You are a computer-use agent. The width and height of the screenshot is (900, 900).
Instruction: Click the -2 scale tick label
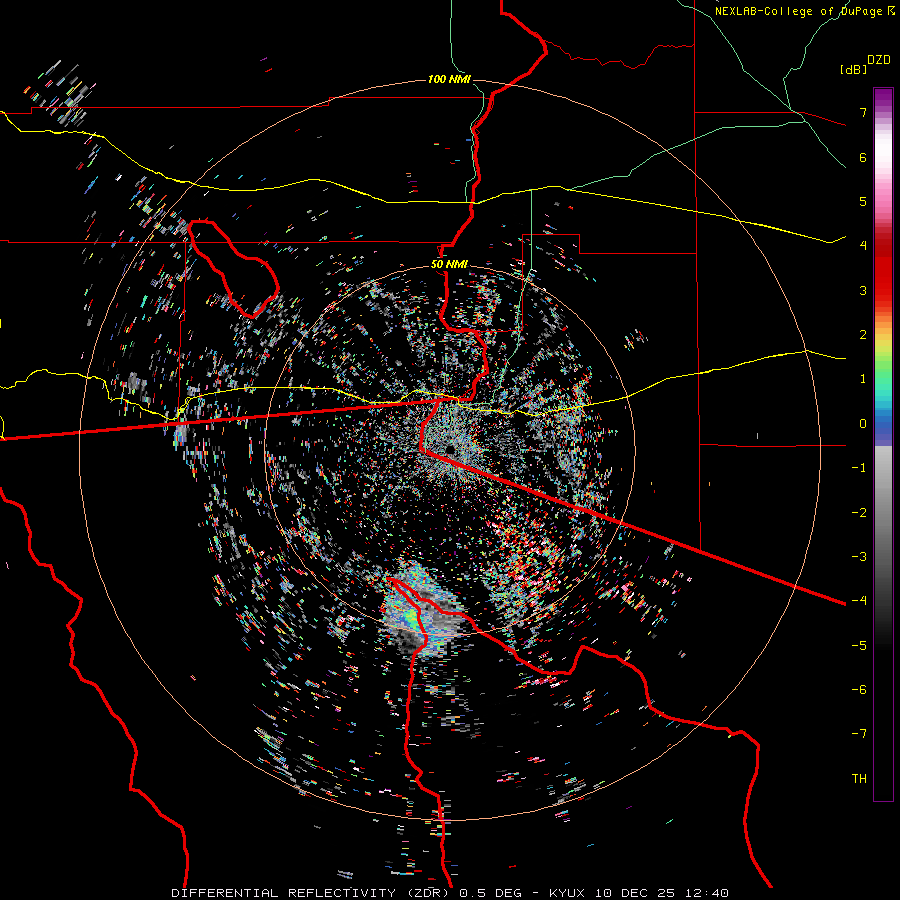(859, 513)
